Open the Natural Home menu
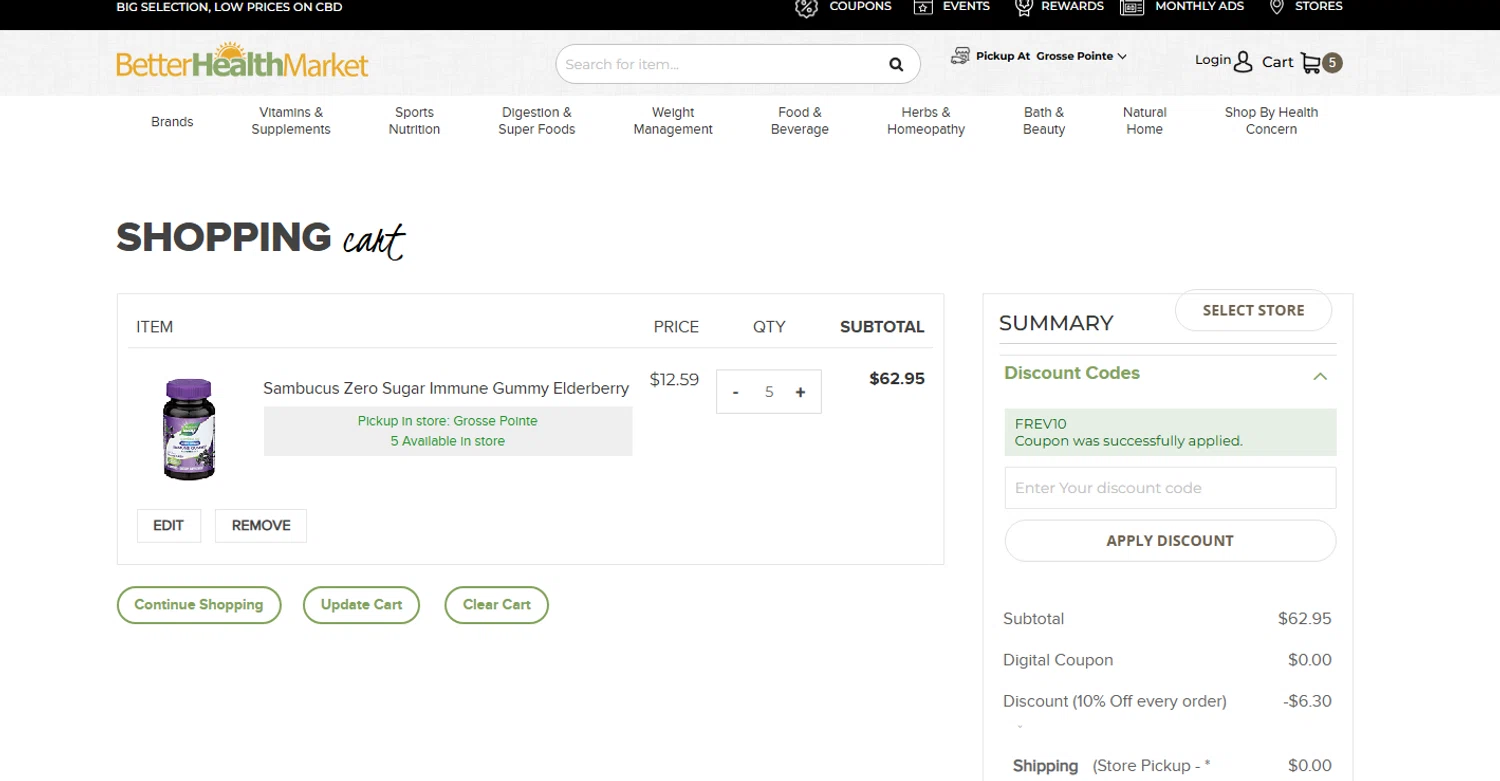 [x=1145, y=121]
